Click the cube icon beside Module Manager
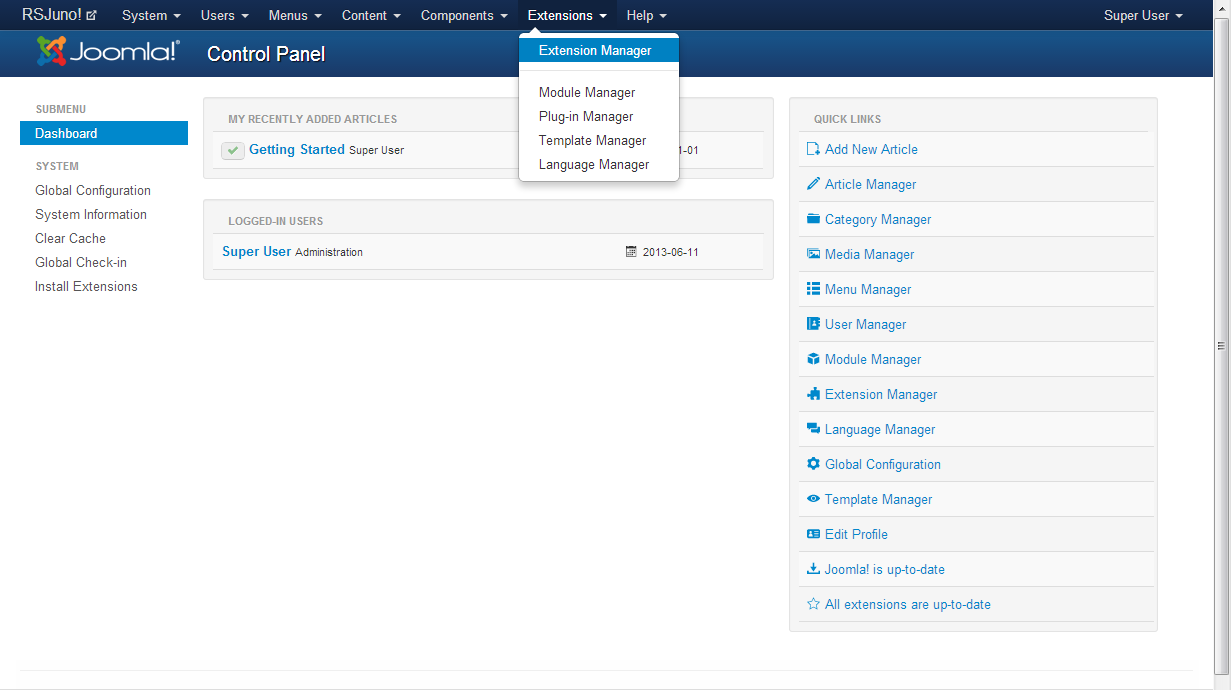Viewport: 1231px width, 690px height. (x=813, y=359)
